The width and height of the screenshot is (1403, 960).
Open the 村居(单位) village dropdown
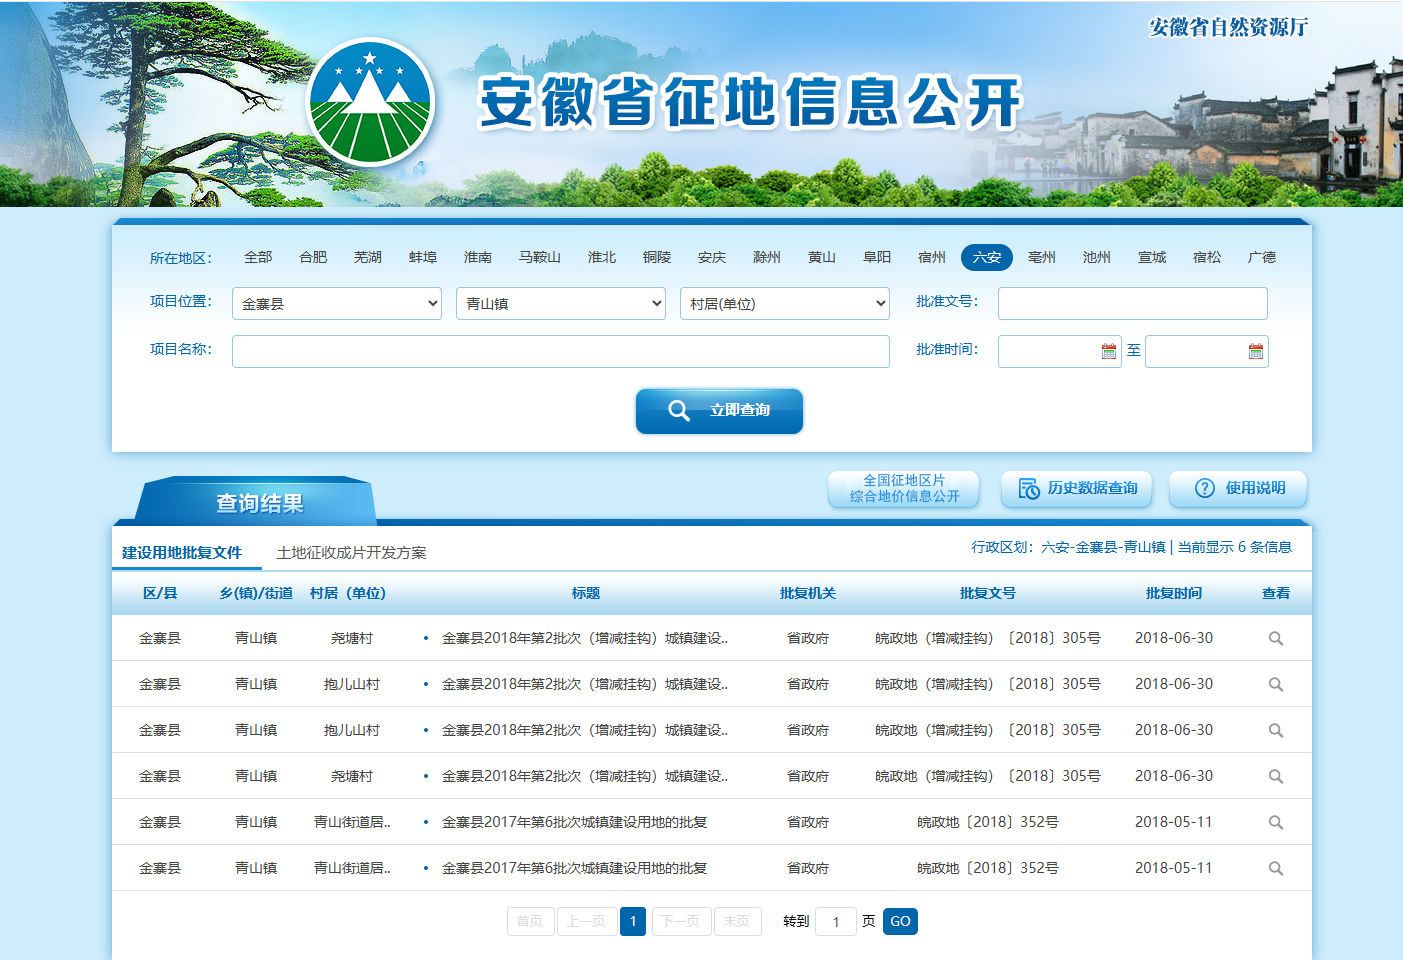click(x=785, y=303)
